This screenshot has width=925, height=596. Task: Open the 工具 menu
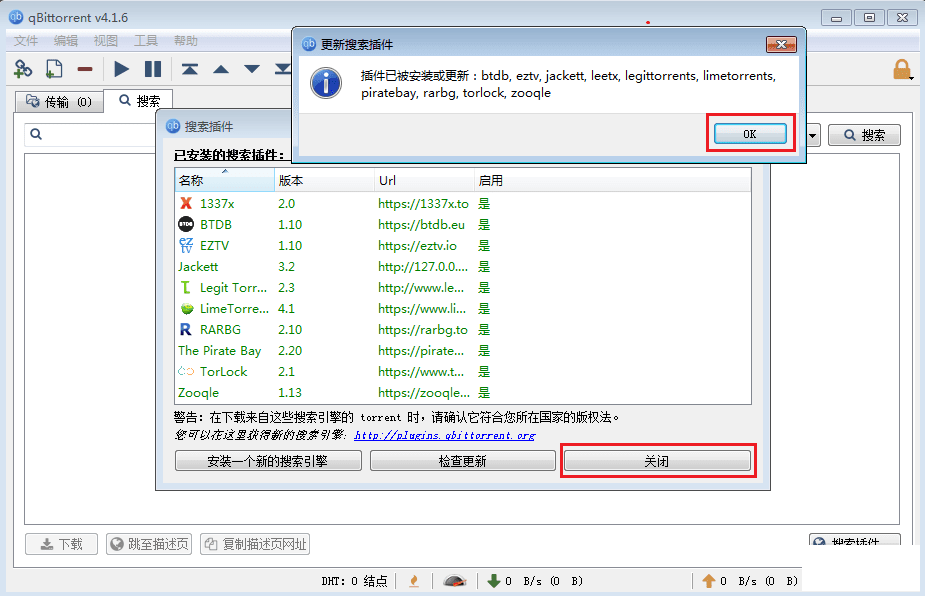[146, 41]
